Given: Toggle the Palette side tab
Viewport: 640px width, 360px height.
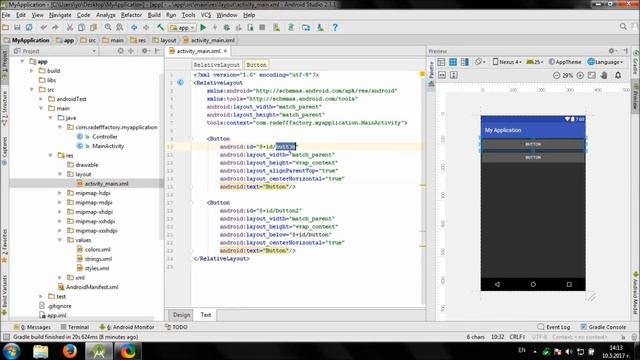Looking at the screenshot, I should (431, 73).
